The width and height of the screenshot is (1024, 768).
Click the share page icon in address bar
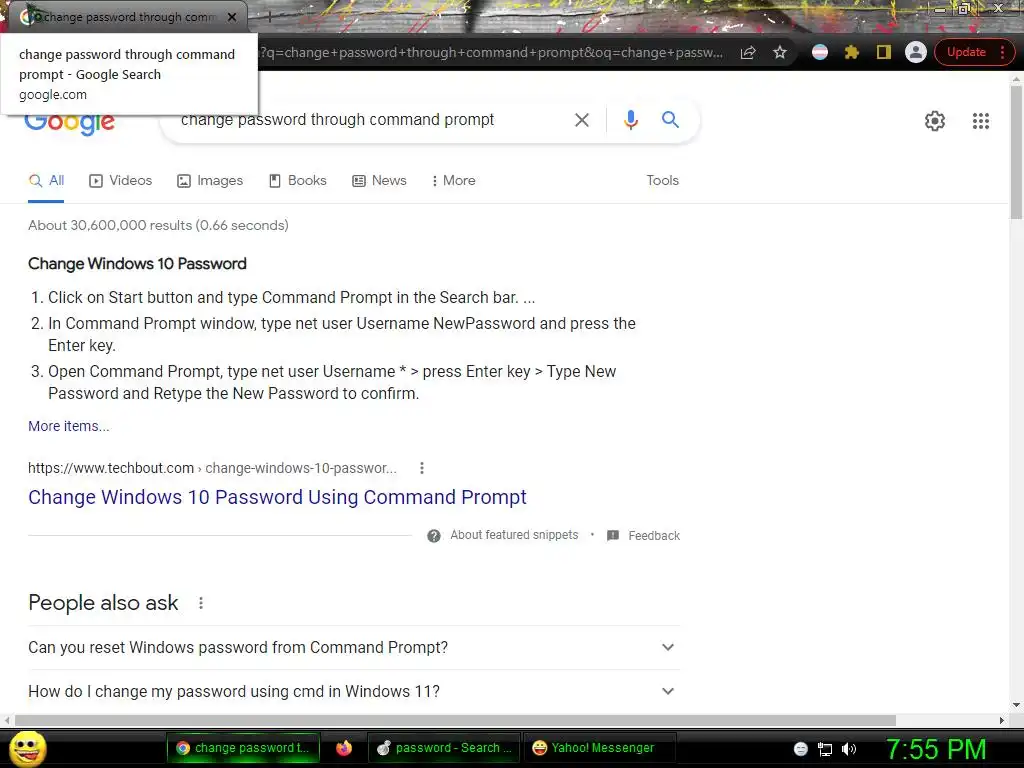(748, 52)
